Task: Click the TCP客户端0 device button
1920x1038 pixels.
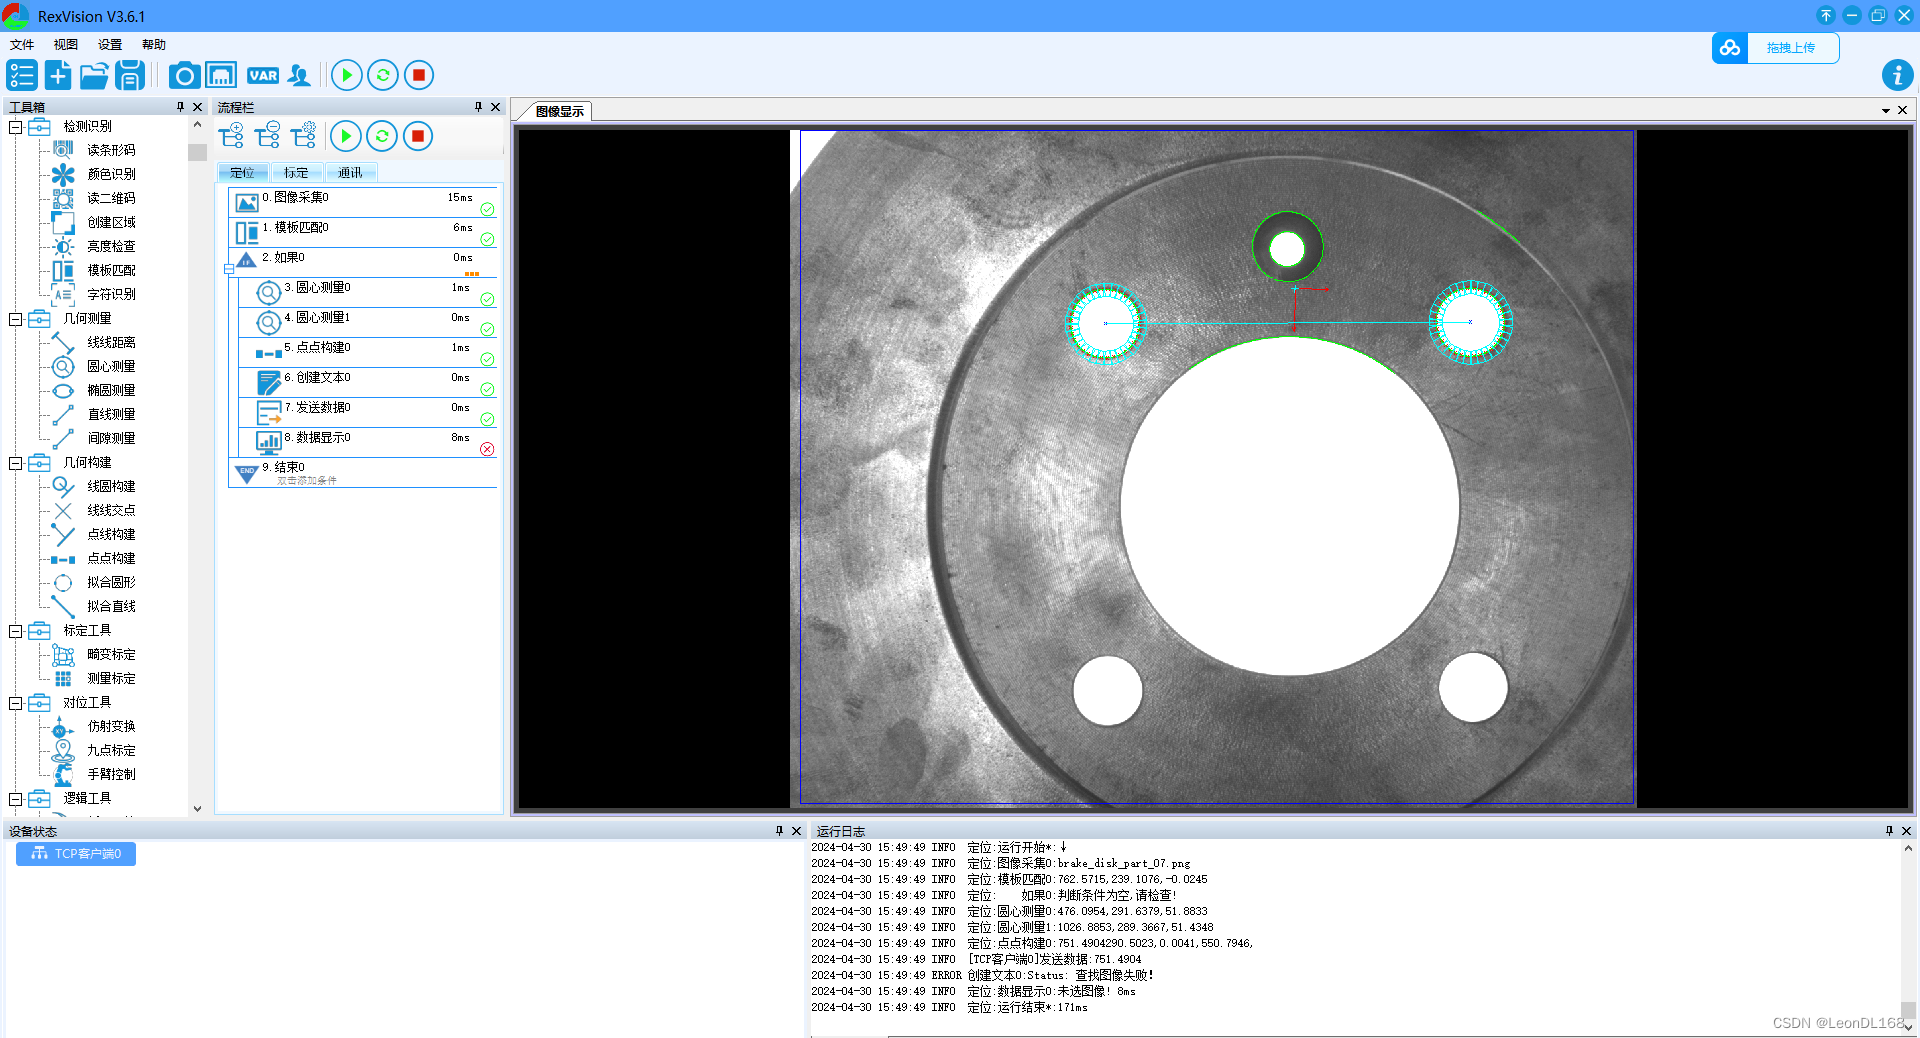Action: coord(75,853)
